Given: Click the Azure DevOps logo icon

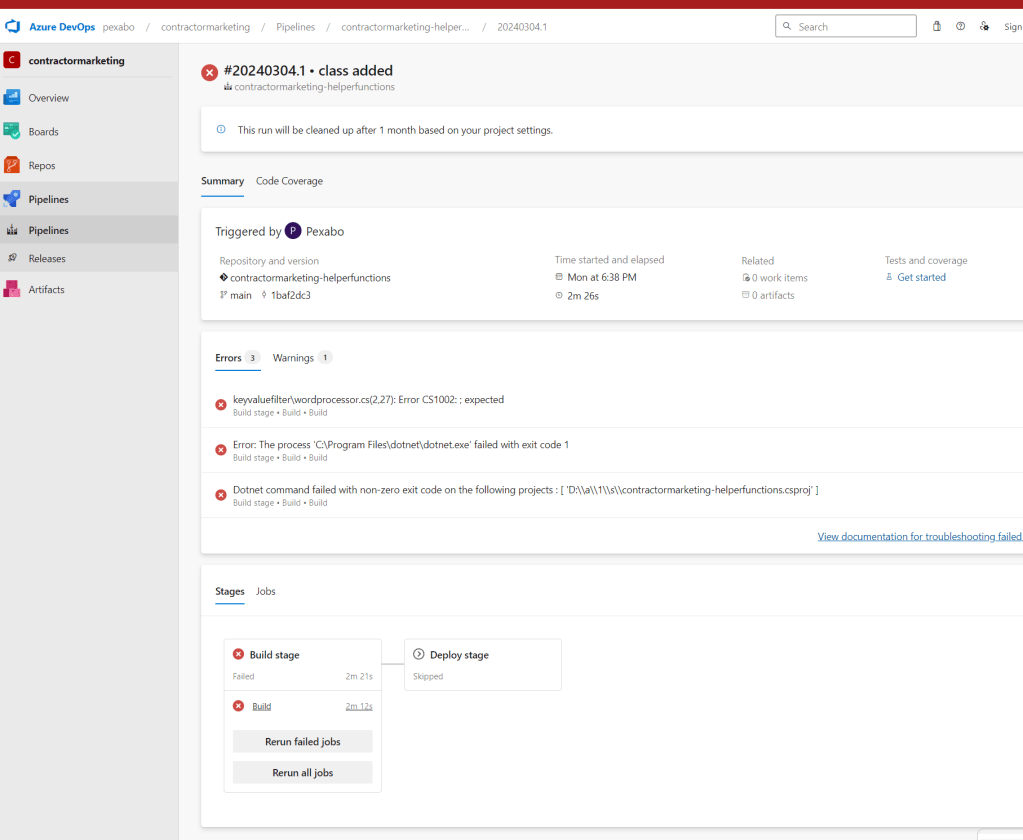Looking at the screenshot, I should tap(12, 27).
